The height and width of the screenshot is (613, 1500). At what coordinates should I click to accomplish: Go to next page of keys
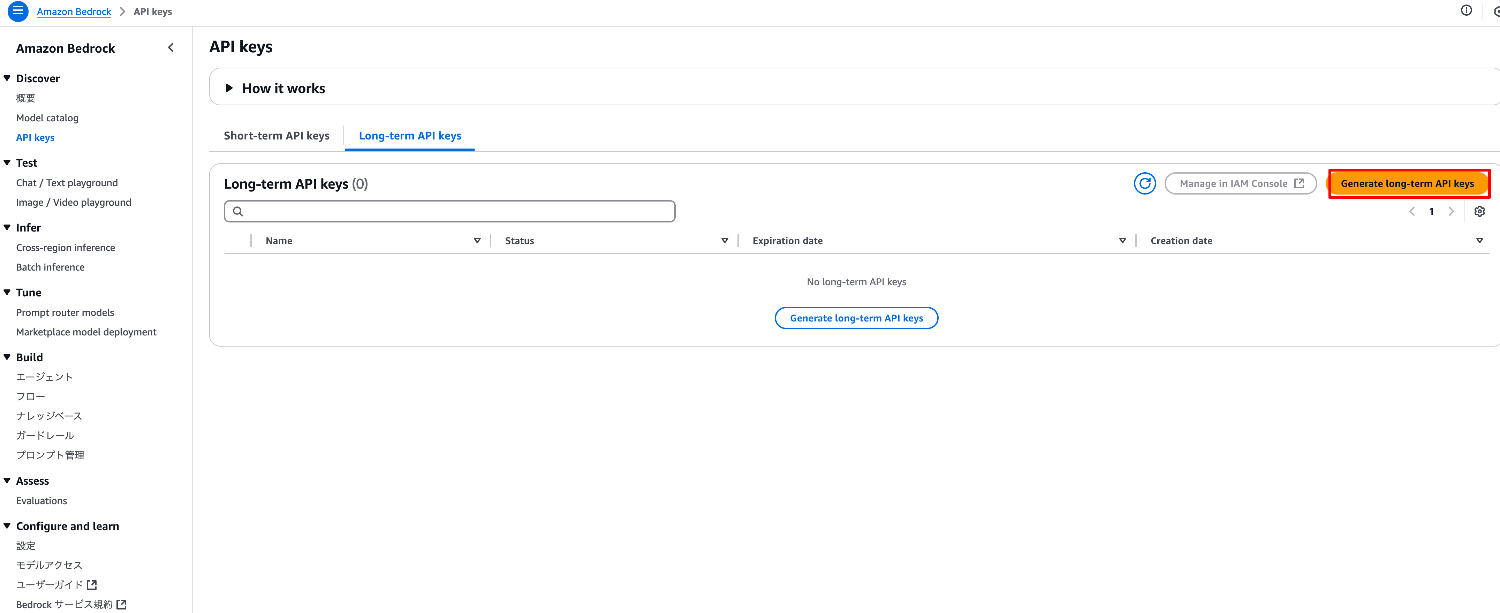pos(1451,212)
